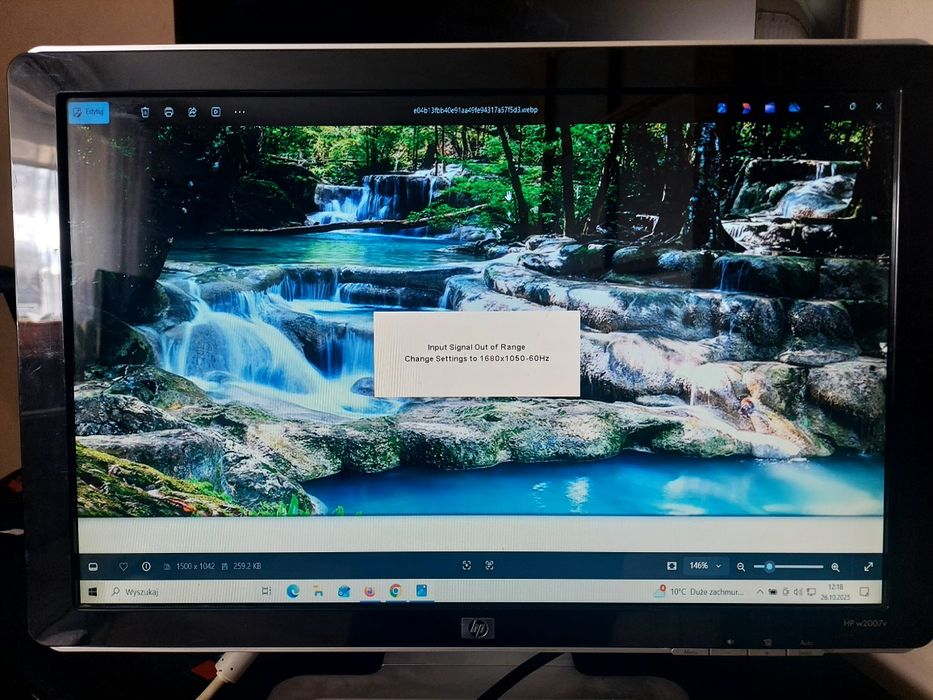Image resolution: width=933 pixels, height=700 pixels.
Task: Open the notification center icon
Action: pos(864,592)
